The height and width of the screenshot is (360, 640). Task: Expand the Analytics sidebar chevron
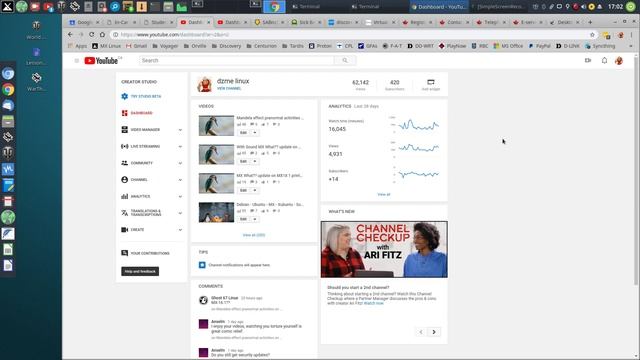click(180, 197)
